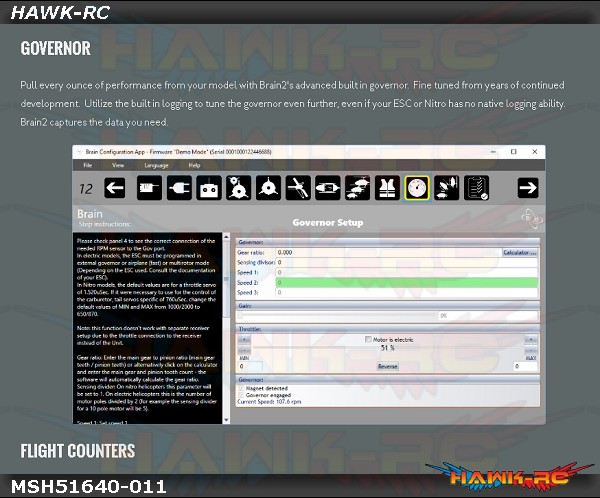Increase throttle MAX with upper right stepper
Screen dimensions: 600x498
pos(531,340)
